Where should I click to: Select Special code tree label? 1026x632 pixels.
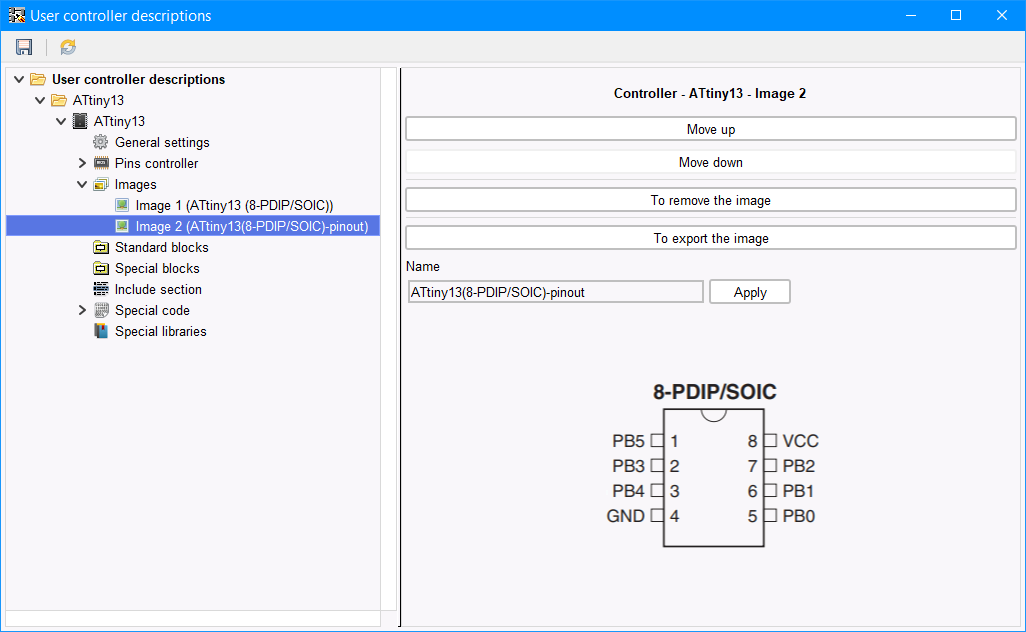click(x=152, y=310)
